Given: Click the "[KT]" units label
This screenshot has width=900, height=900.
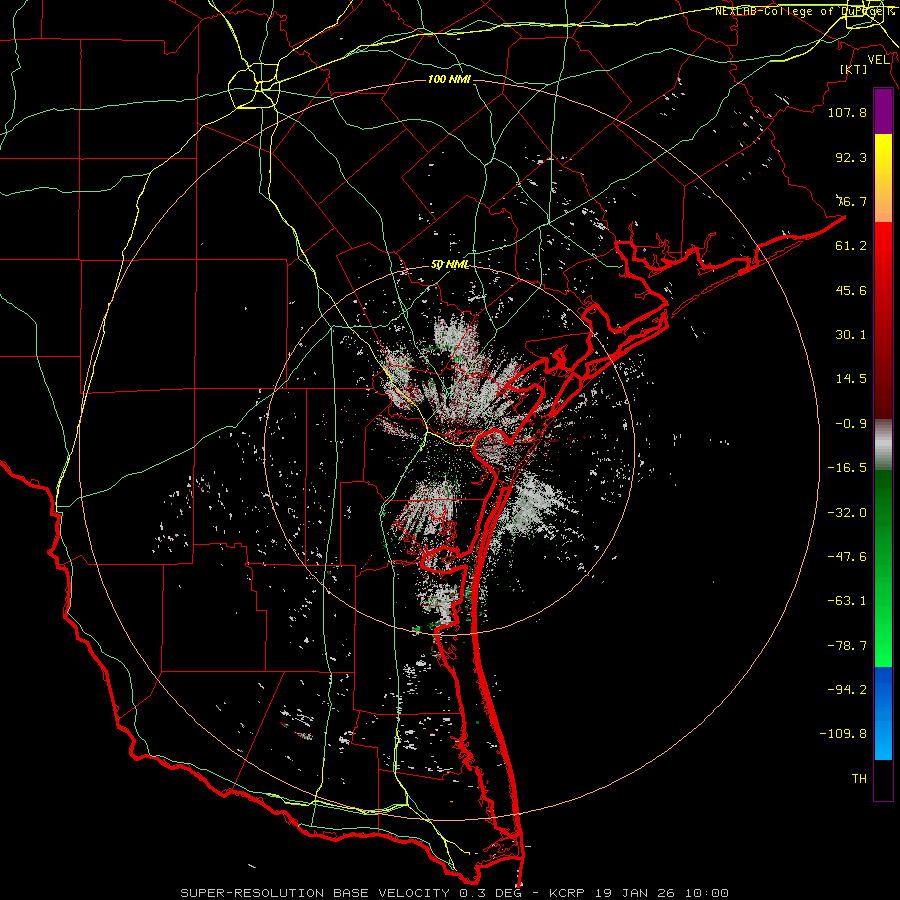Looking at the screenshot, I should [854, 69].
